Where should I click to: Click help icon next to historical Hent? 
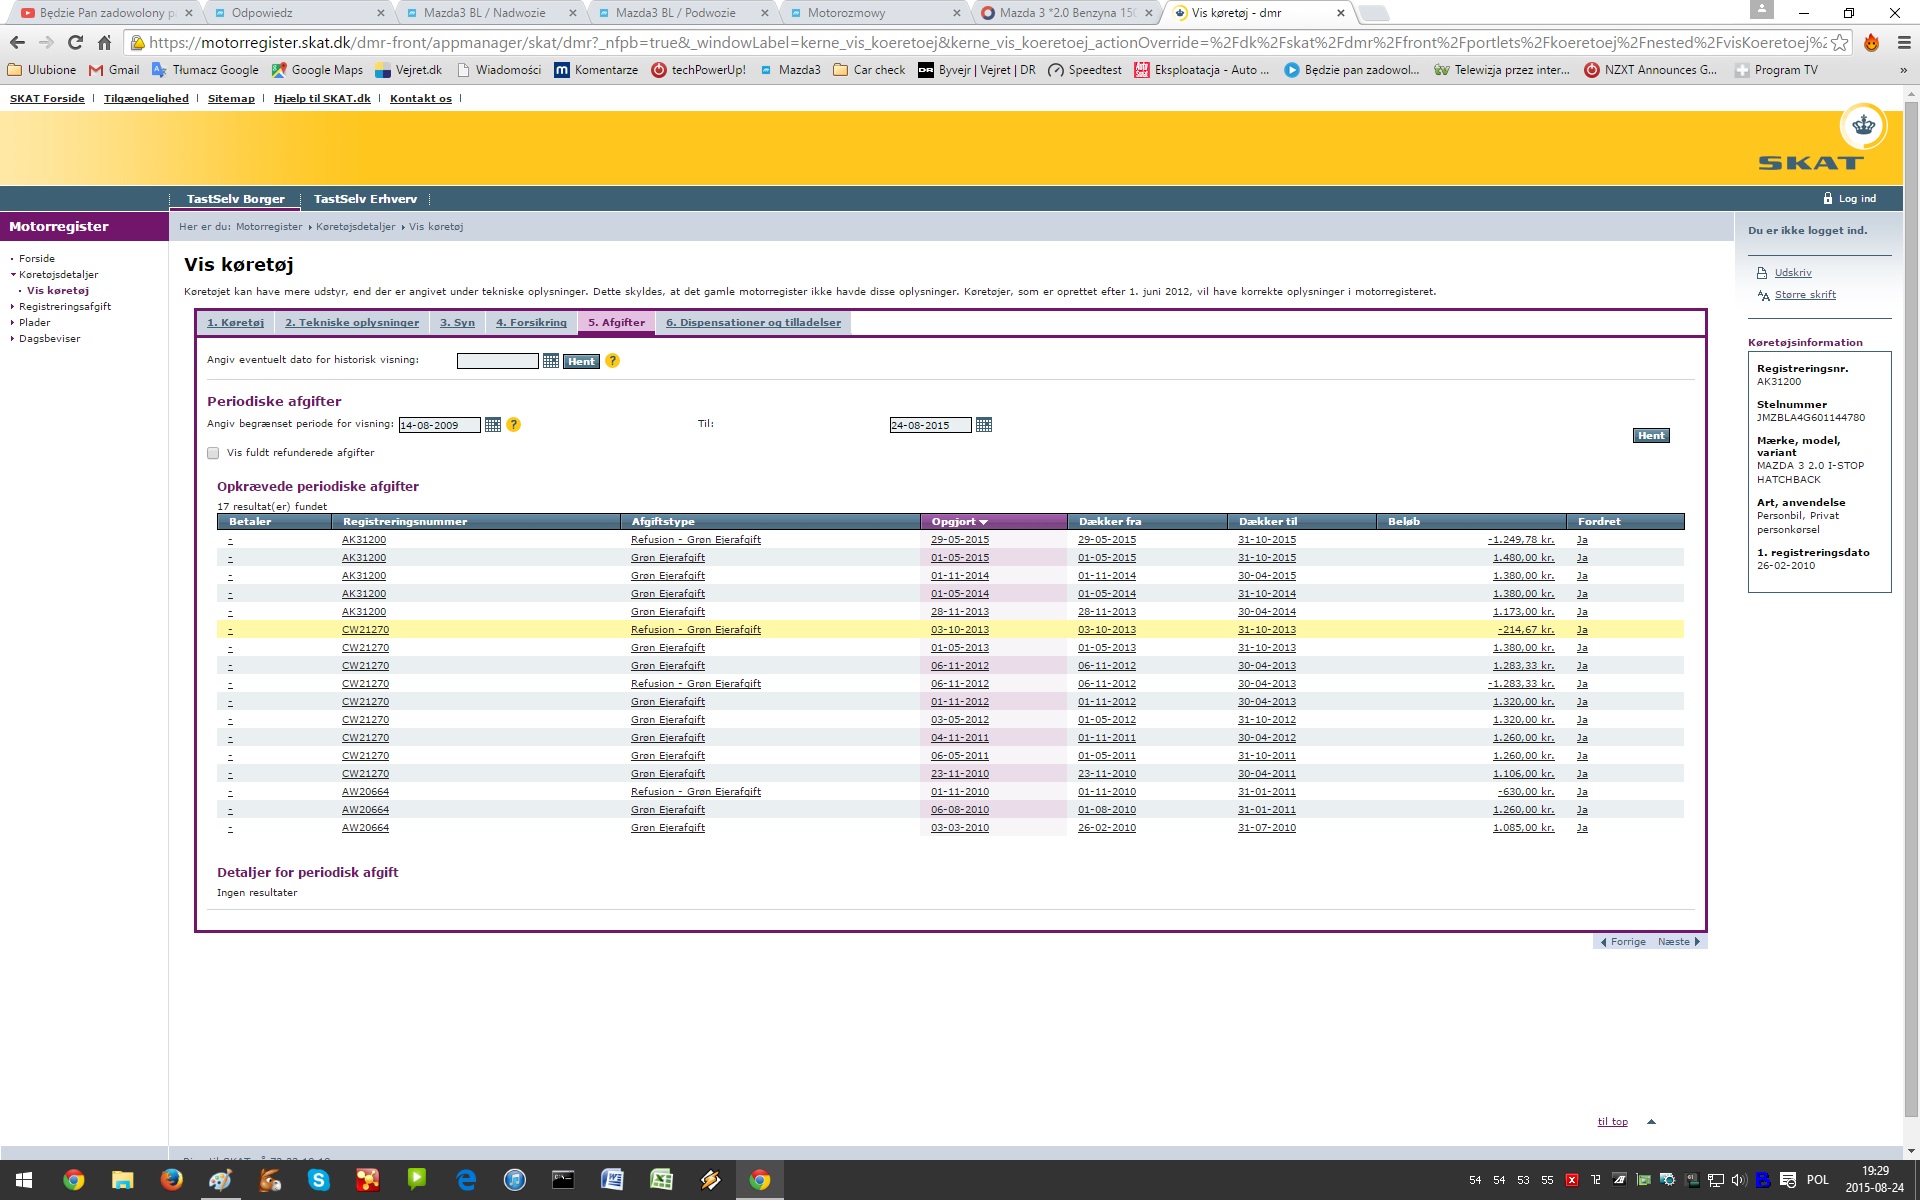pyautogui.click(x=612, y=361)
